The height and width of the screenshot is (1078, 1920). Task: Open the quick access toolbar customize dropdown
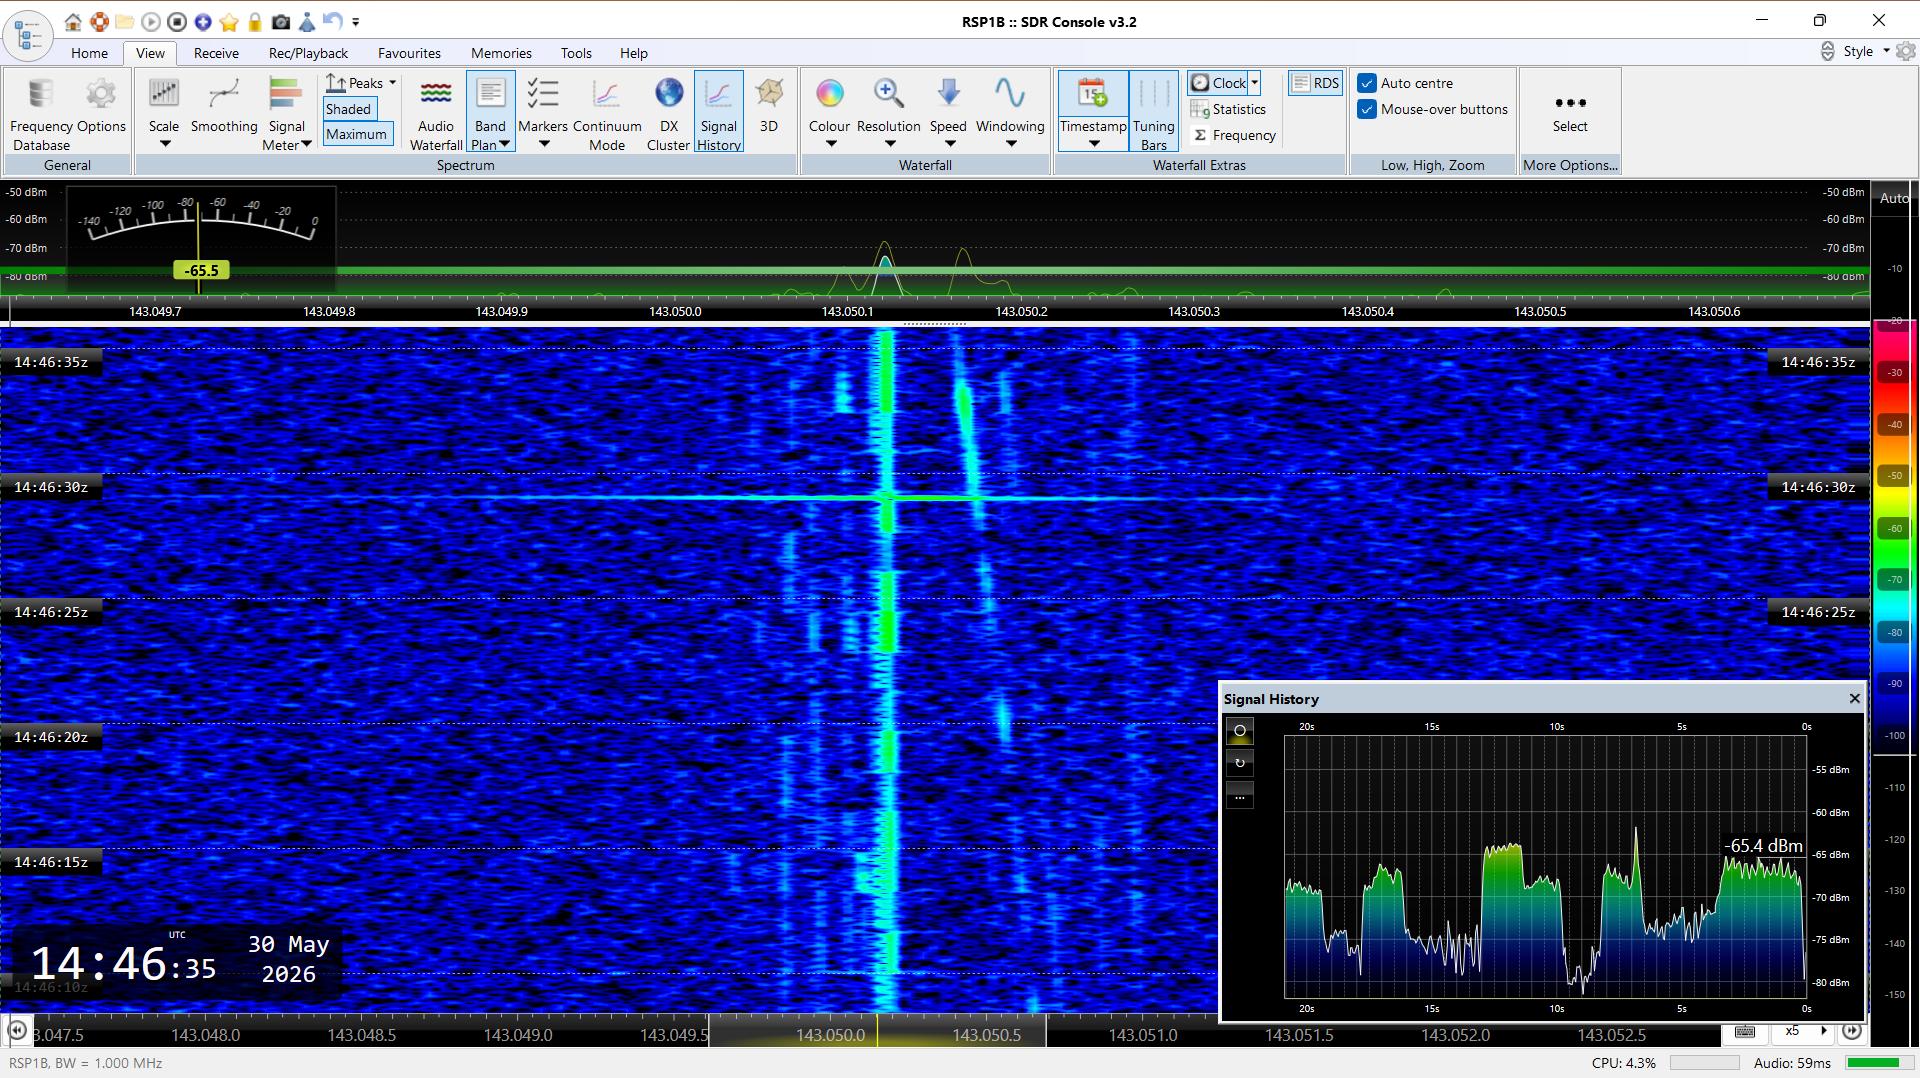tap(356, 22)
